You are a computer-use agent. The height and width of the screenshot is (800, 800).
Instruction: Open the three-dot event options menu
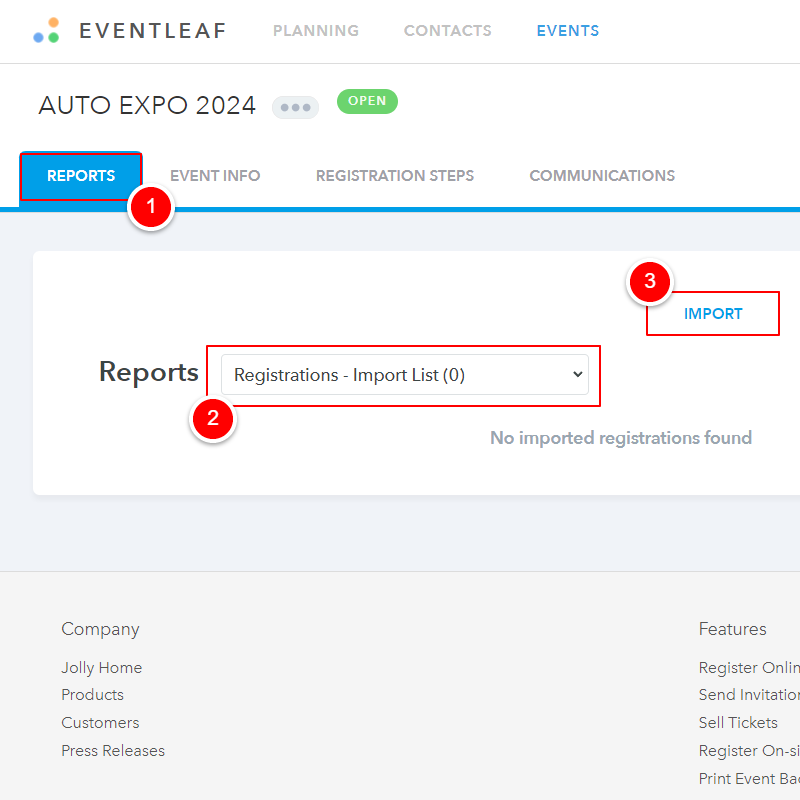pos(295,107)
